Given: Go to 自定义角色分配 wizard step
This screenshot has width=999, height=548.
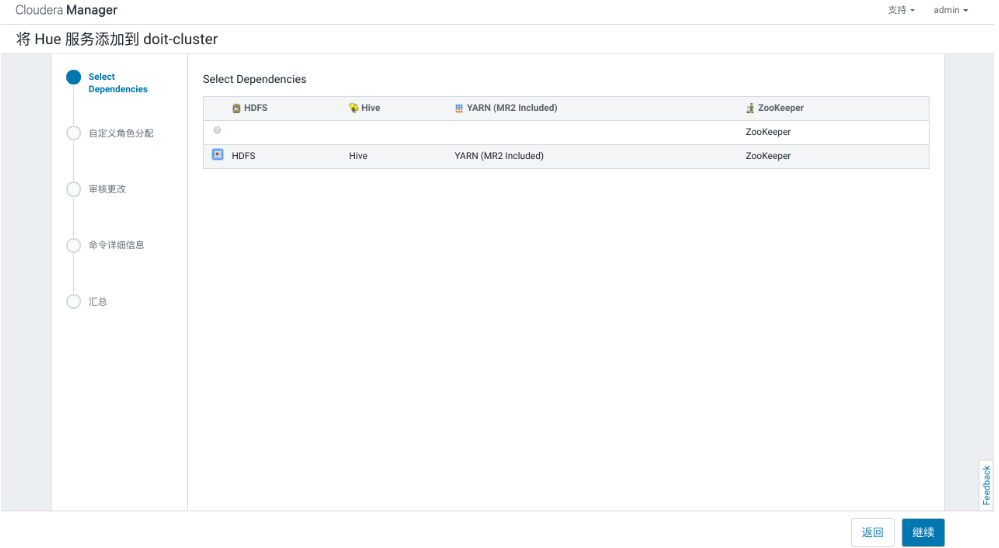Looking at the screenshot, I should coord(121,133).
